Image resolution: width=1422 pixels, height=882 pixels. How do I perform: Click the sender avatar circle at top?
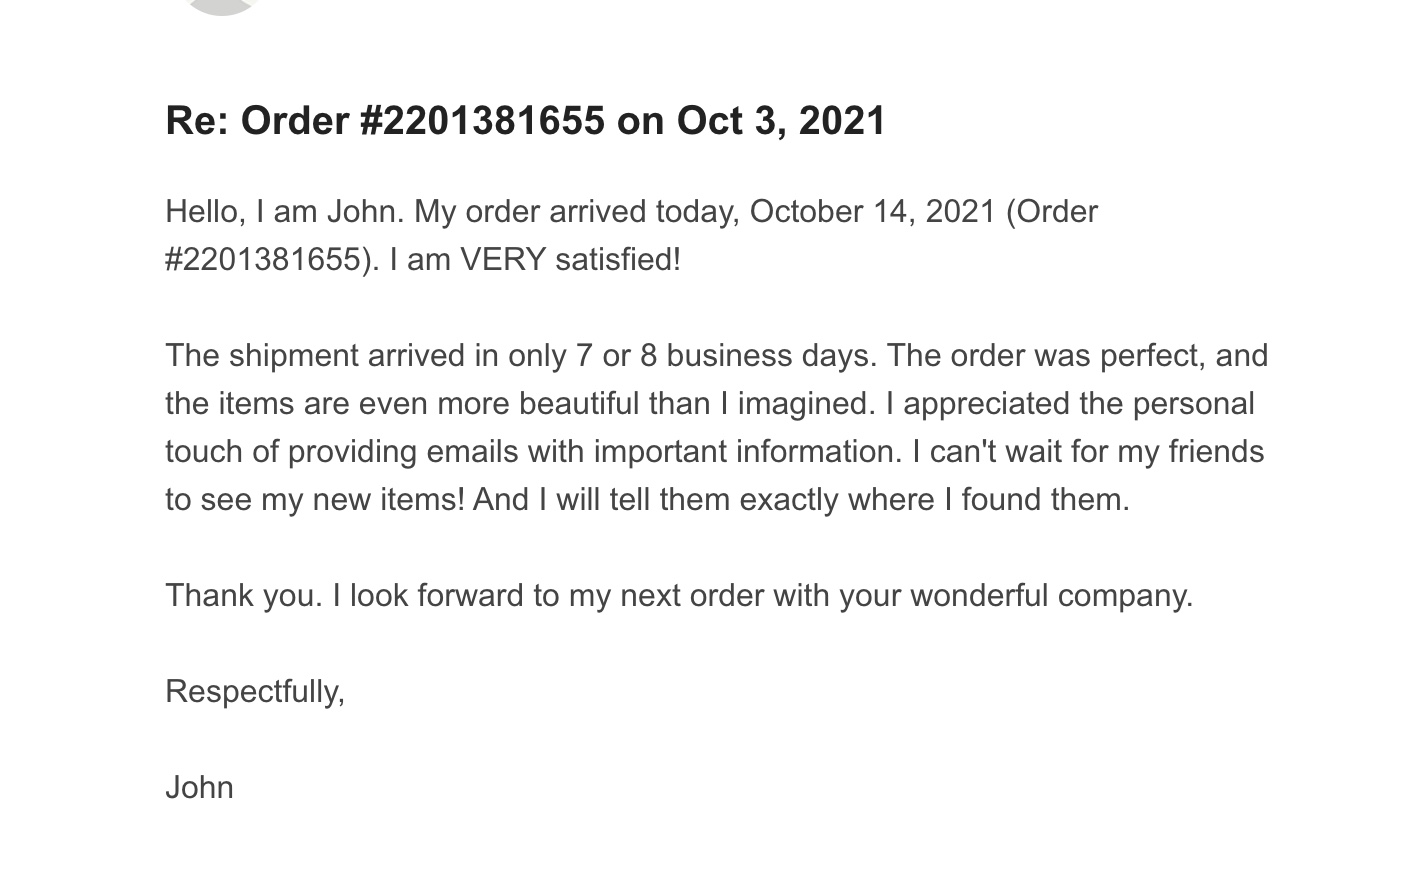[221, 5]
